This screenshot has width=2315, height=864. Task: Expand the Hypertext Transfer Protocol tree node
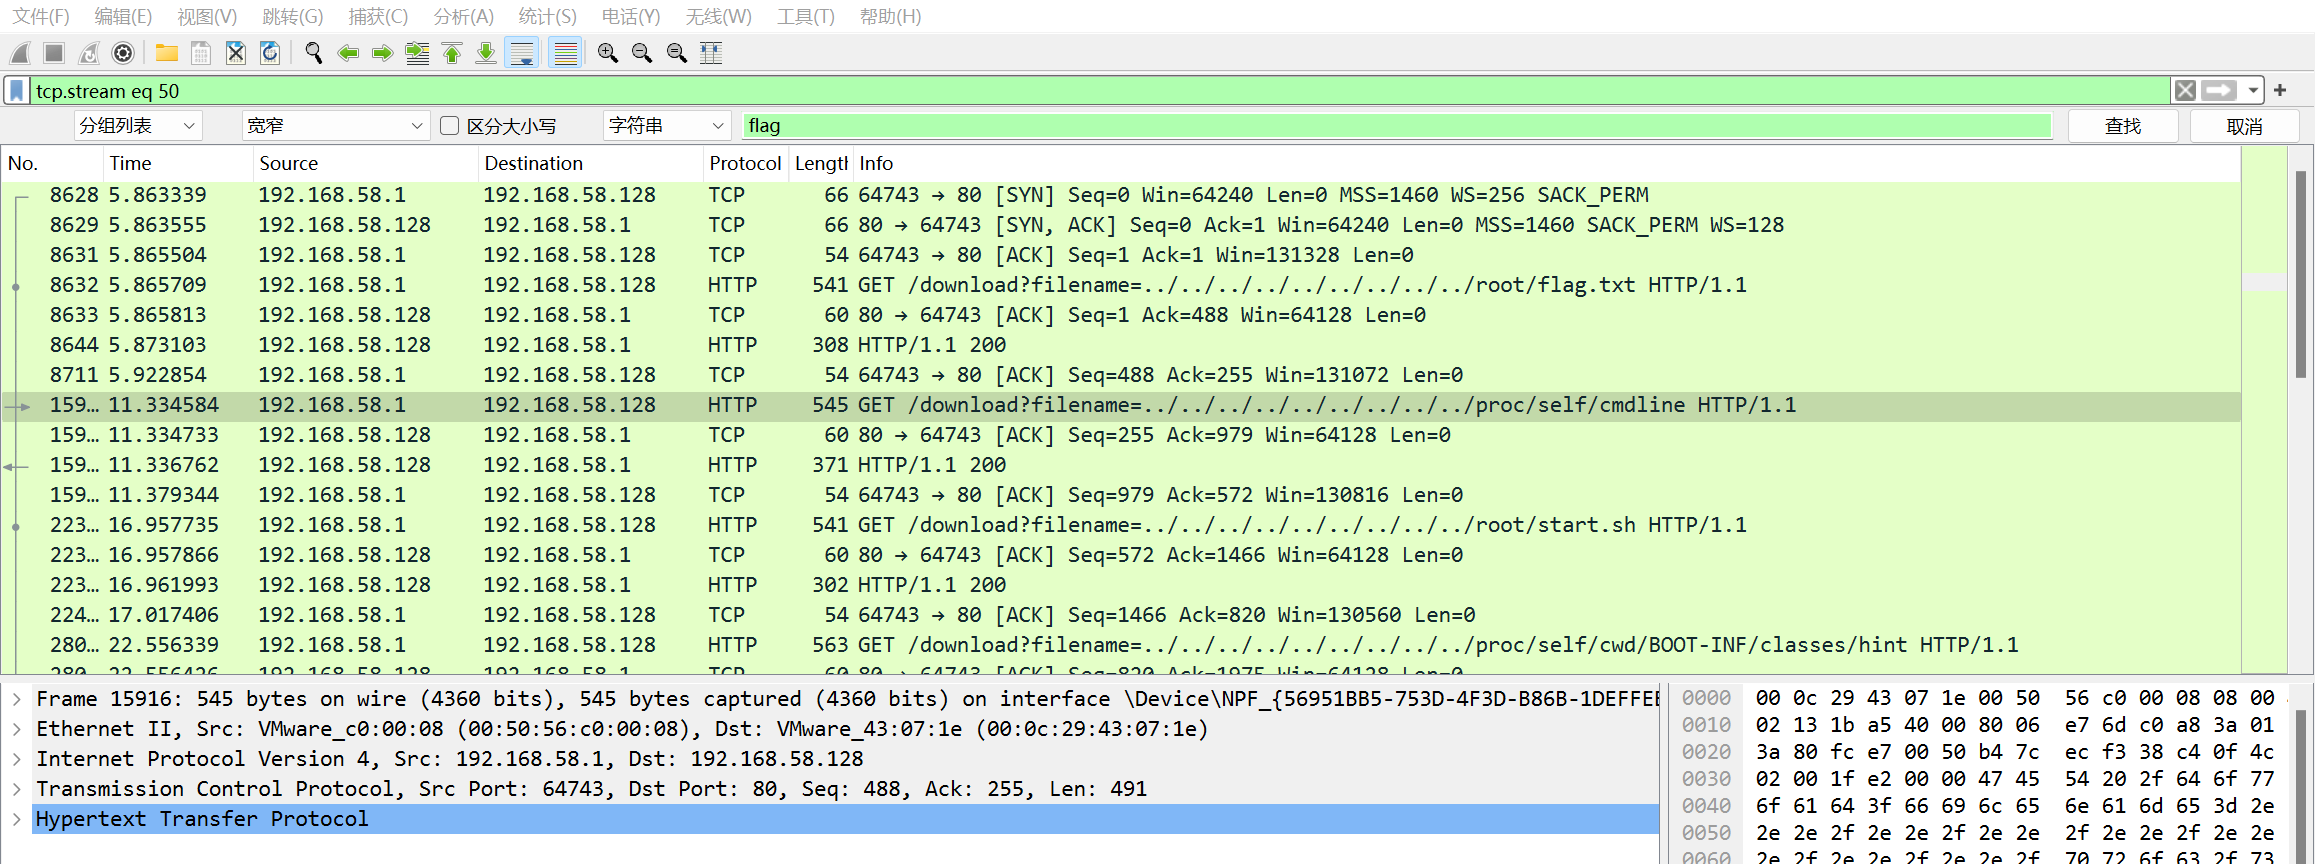17,819
